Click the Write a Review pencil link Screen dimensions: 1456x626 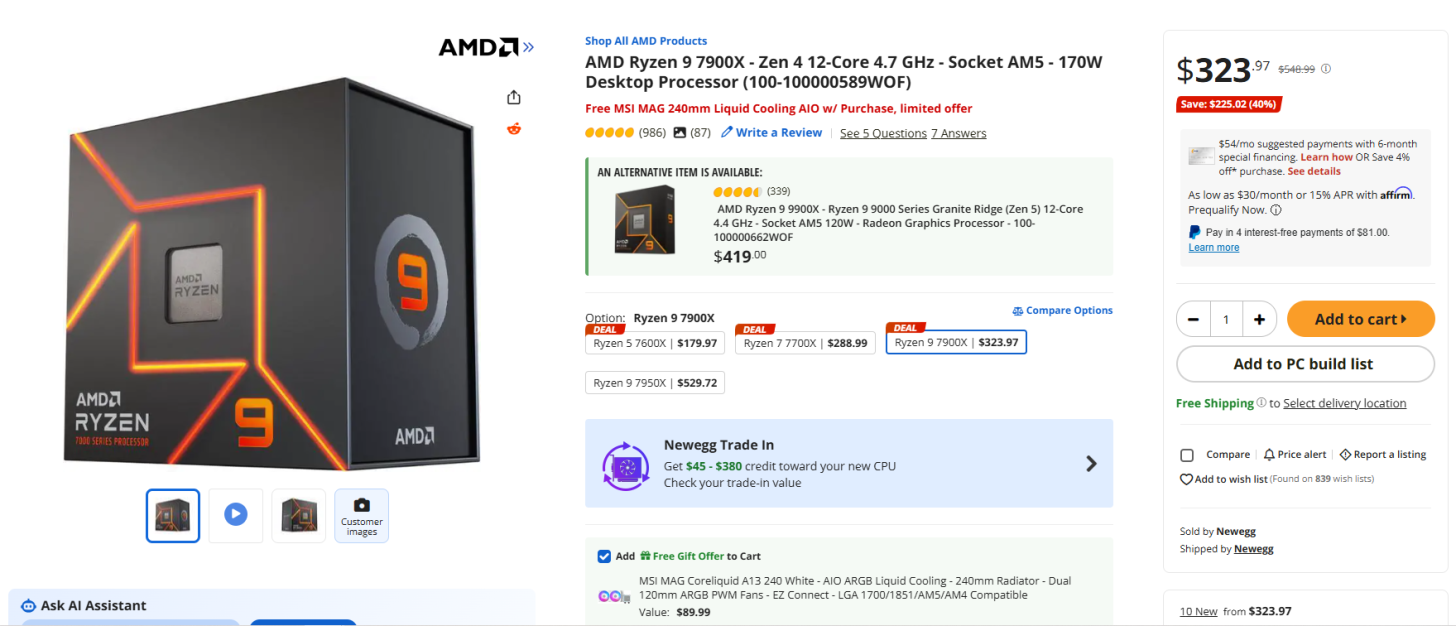(771, 133)
